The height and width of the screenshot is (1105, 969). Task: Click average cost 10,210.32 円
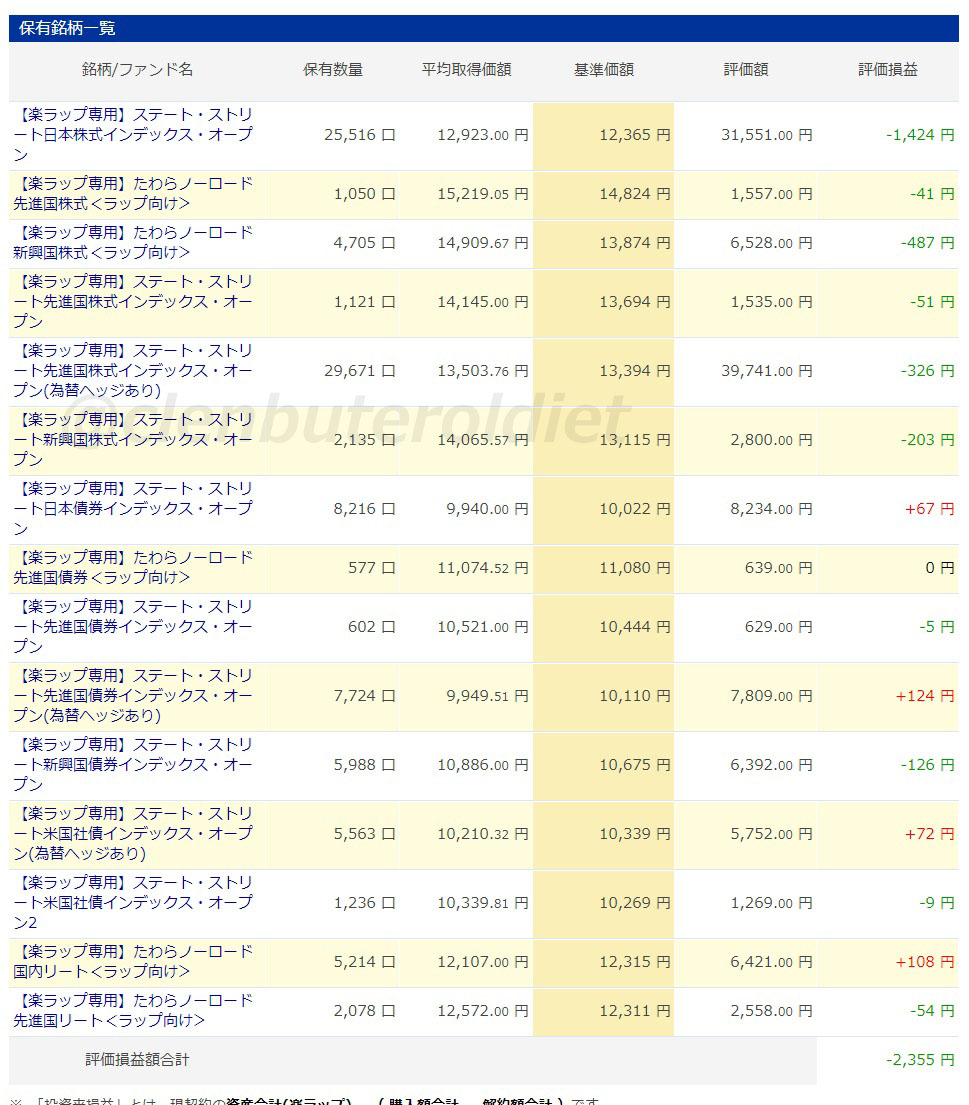(x=483, y=834)
